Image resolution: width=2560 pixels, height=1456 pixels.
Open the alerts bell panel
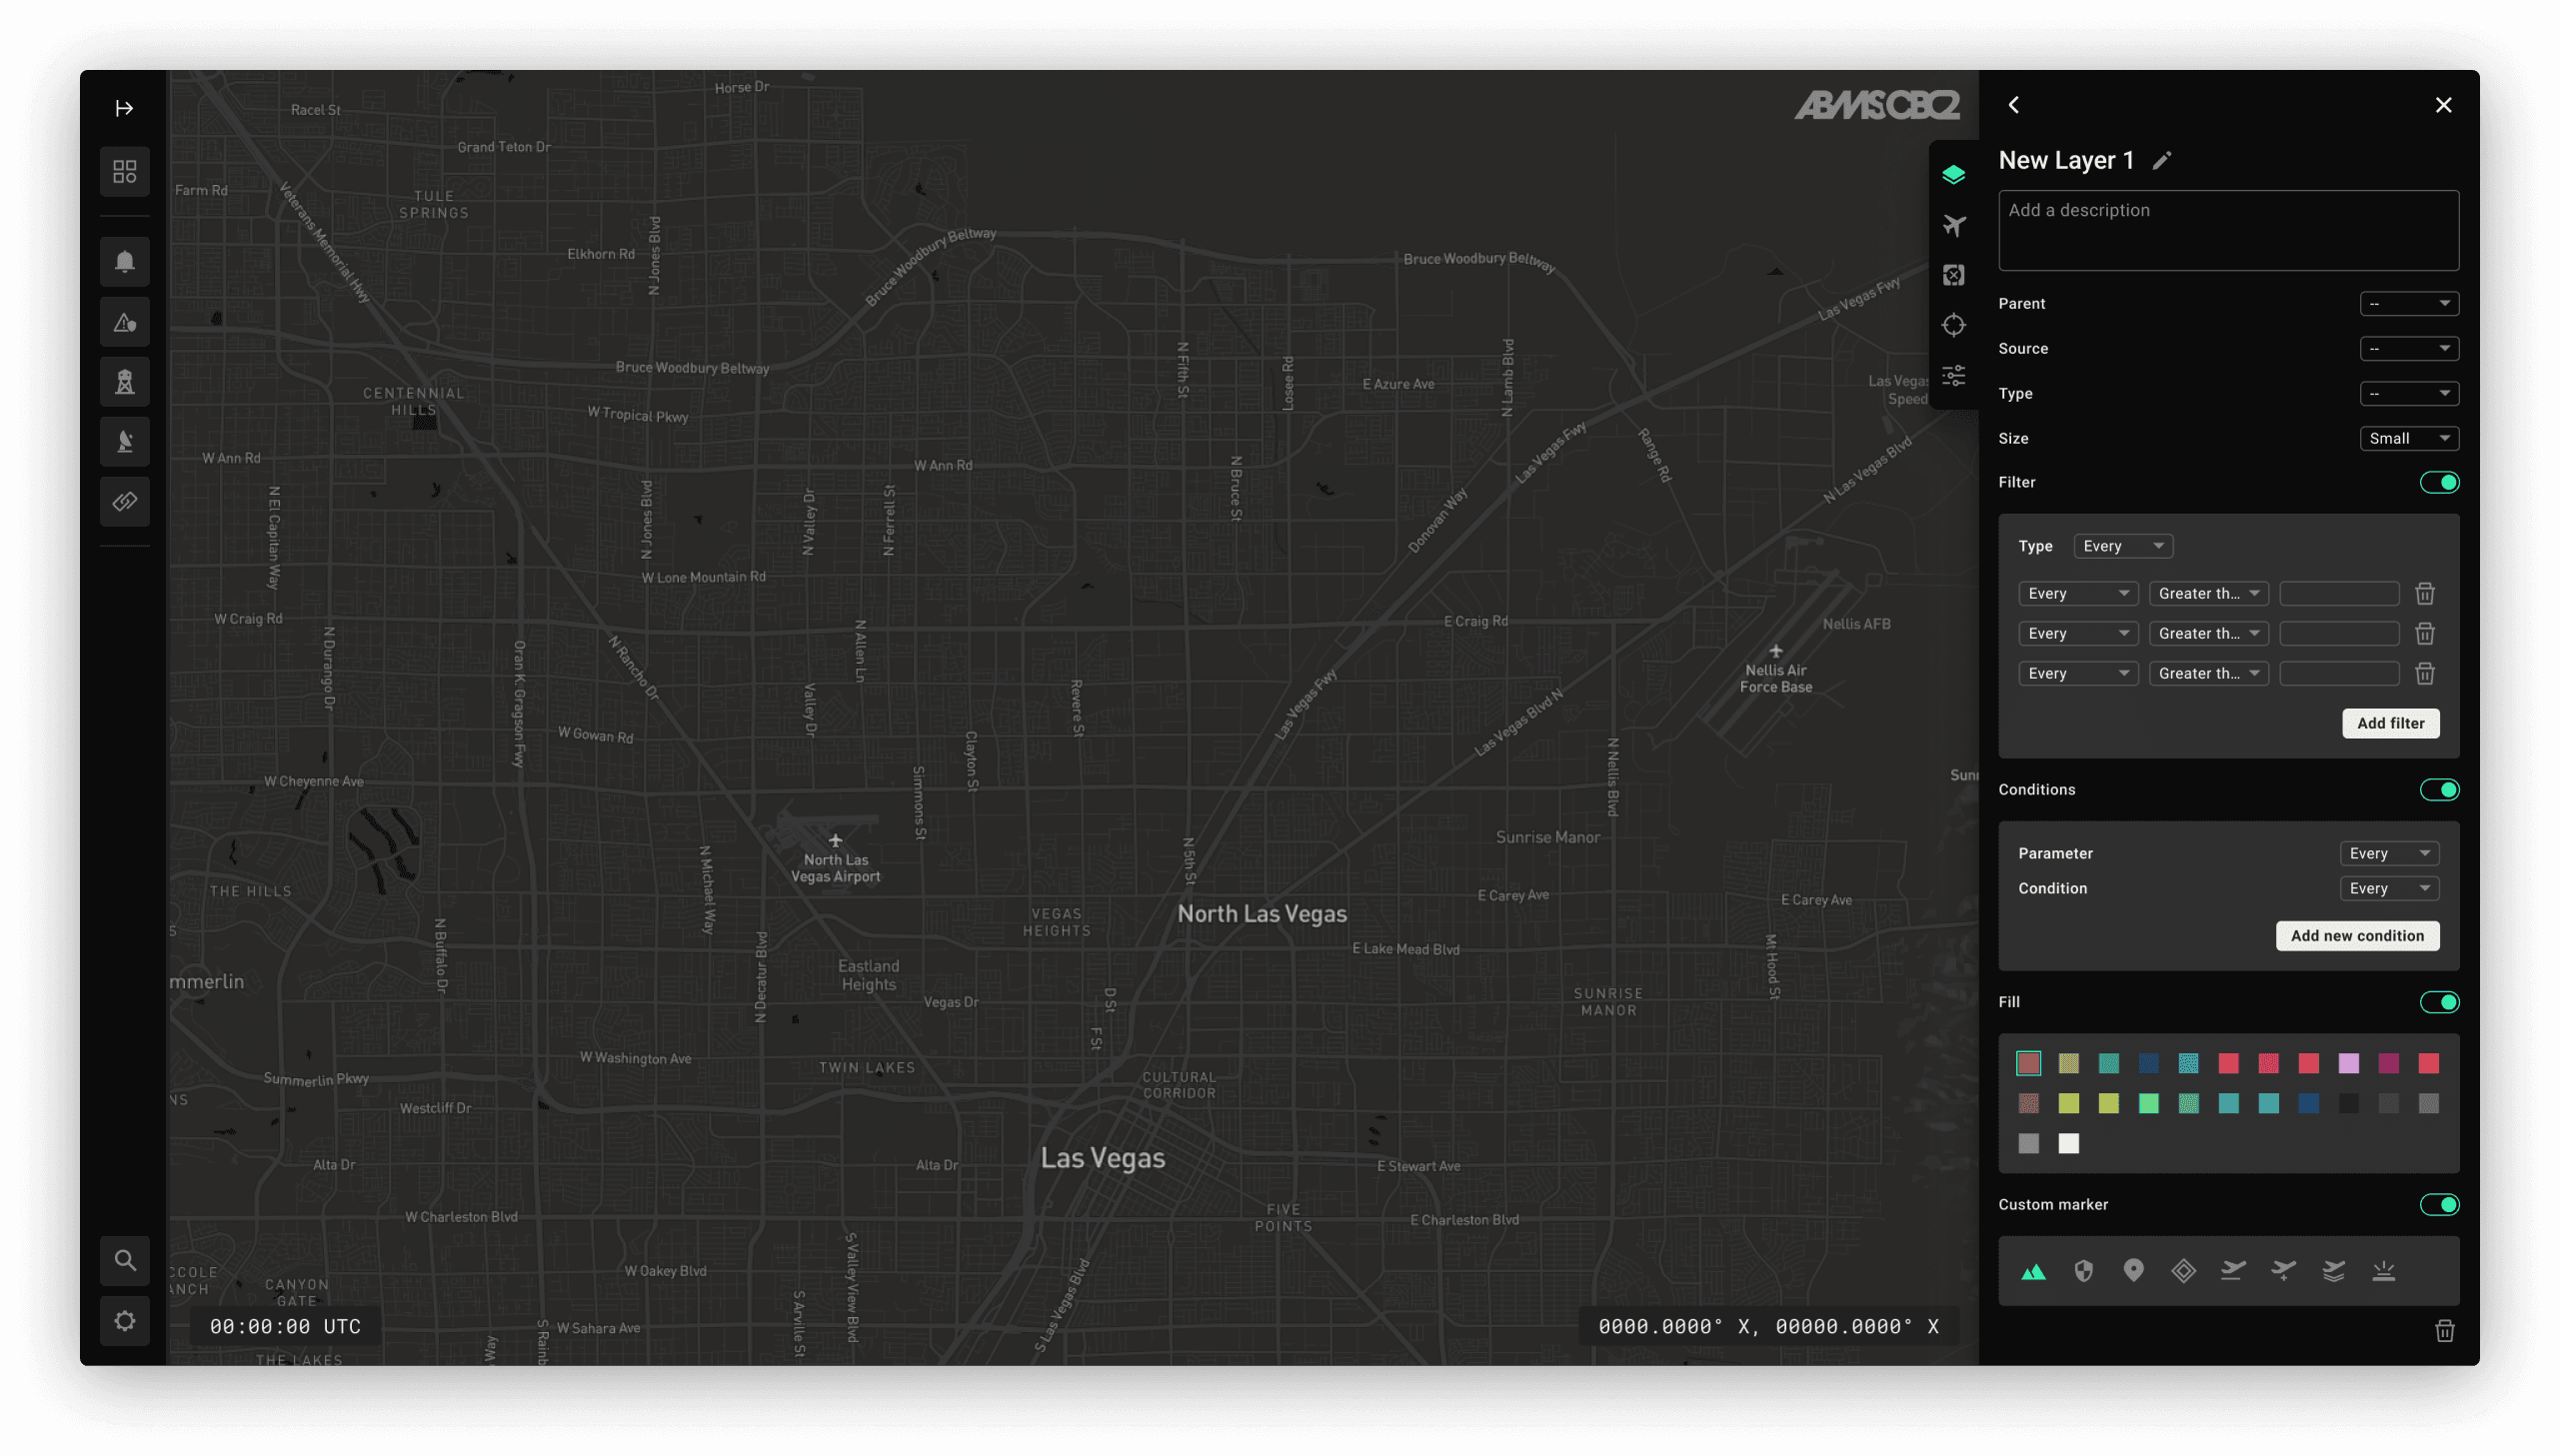click(124, 262)
